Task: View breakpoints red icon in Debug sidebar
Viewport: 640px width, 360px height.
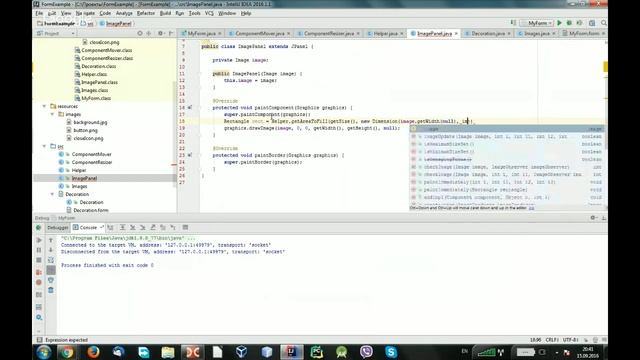Action: [x=39, y=272]
